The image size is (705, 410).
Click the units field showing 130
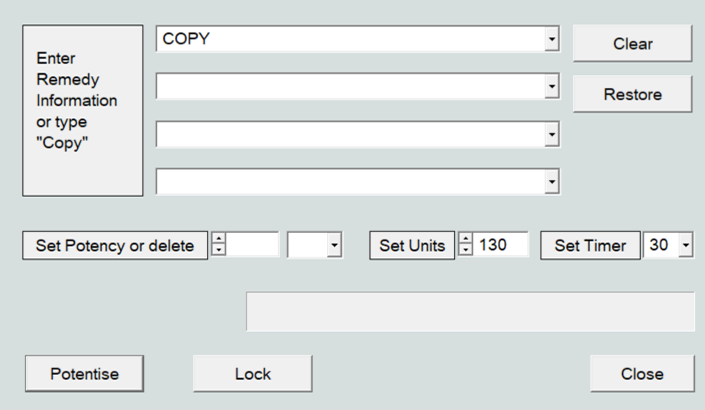click(x=501, y=245)
